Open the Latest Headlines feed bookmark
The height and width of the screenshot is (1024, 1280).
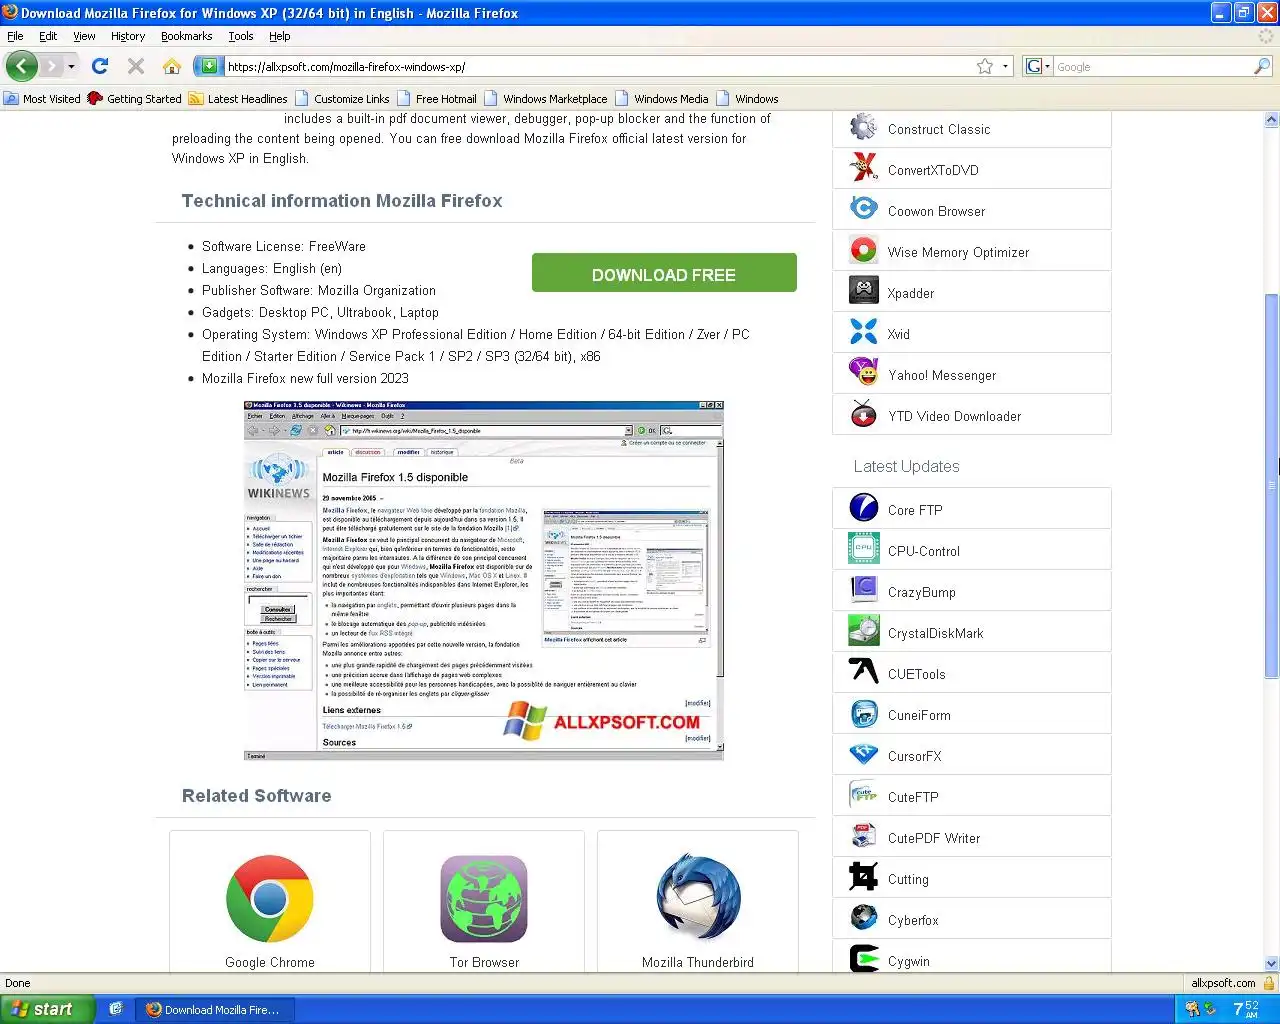point(238,99)
